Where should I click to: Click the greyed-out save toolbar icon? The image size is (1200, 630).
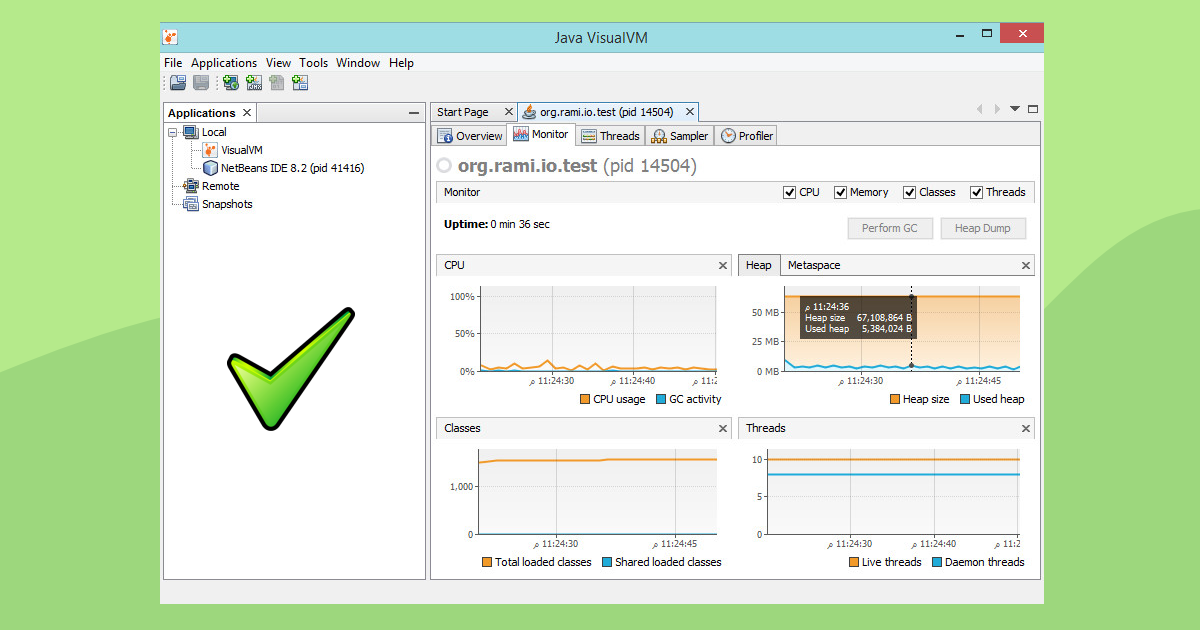201,83
